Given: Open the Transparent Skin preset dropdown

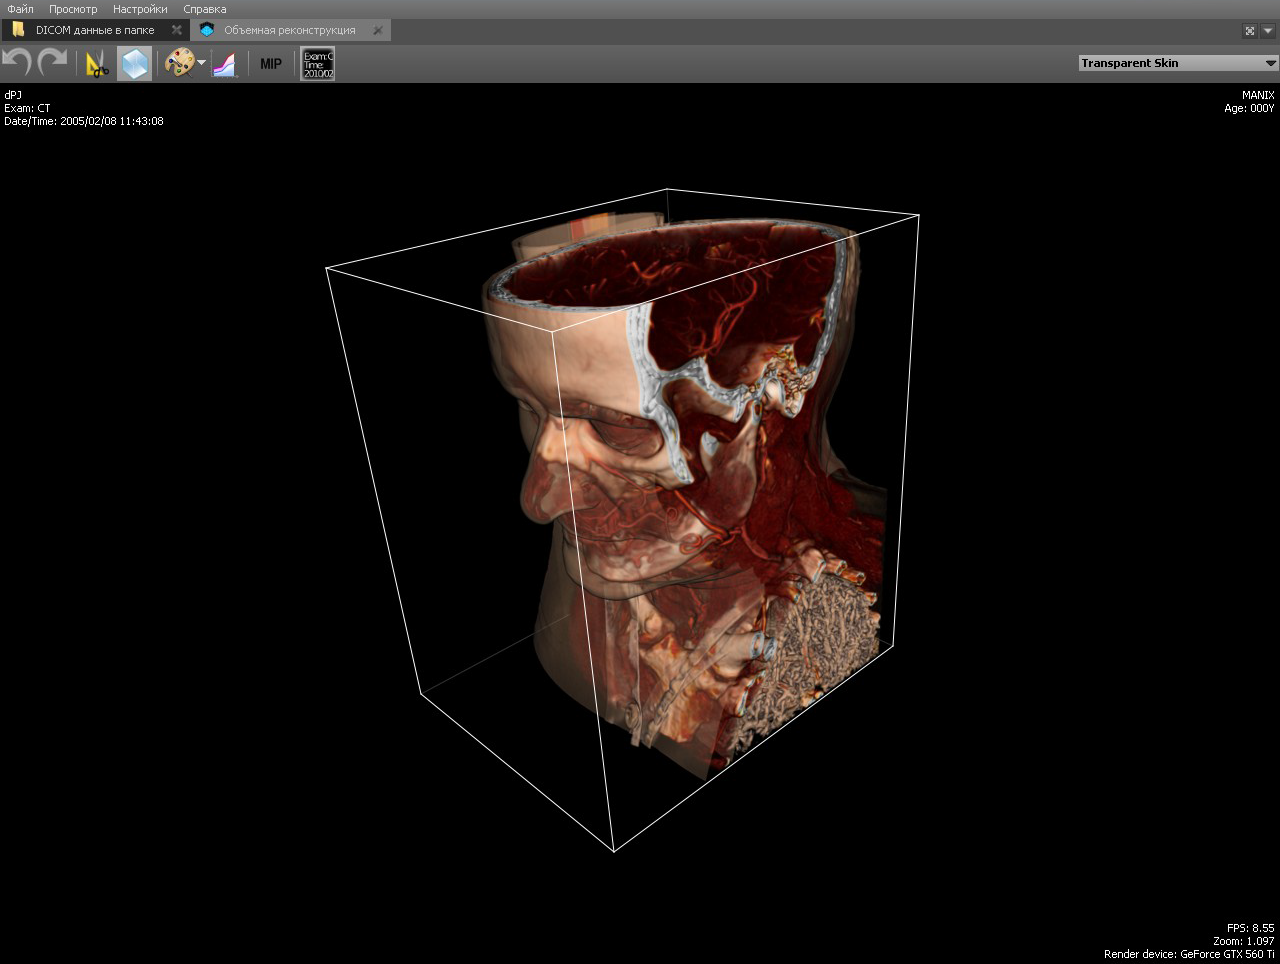Looking at the screenshot, I should click(x=1178, y=63).
